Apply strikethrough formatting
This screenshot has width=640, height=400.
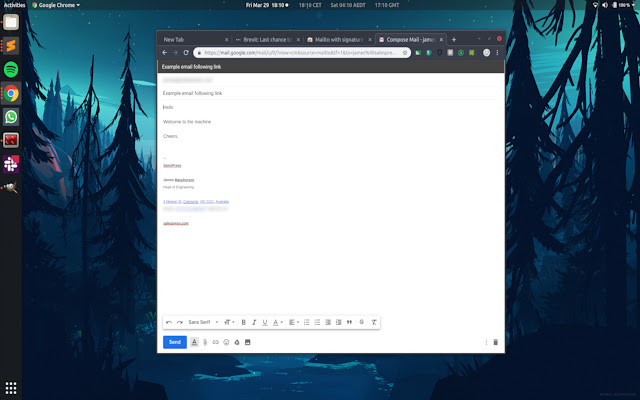(x=362, y=322)
